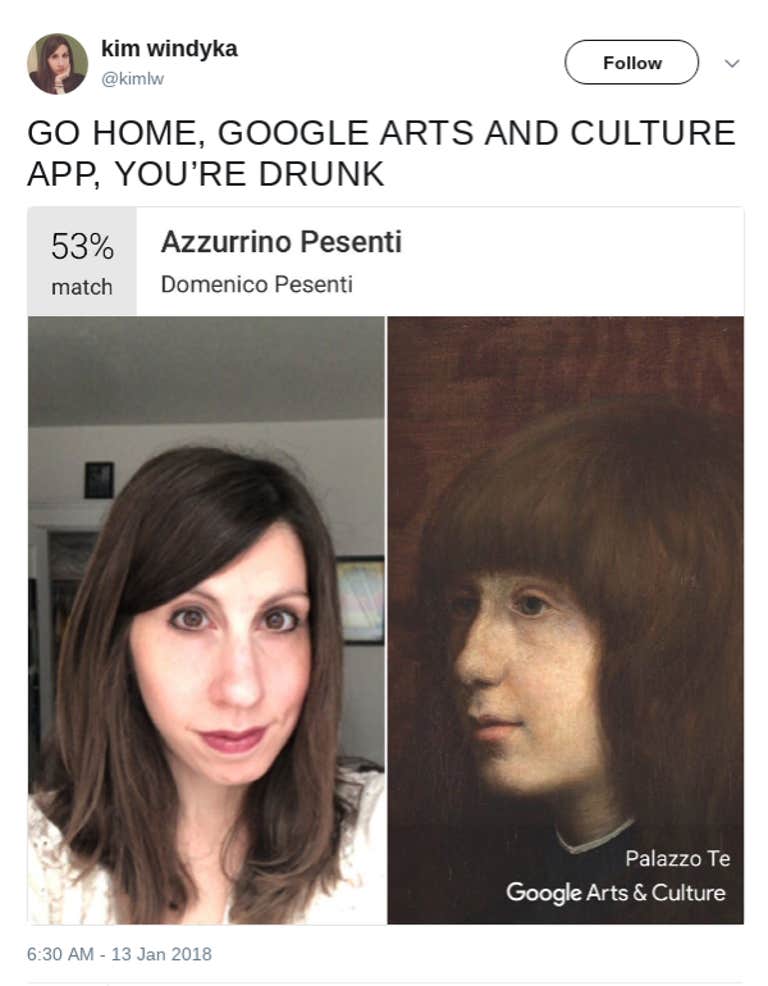Click the Palazzo Te museum label
The image size is (768, 986).
(677, 858)
